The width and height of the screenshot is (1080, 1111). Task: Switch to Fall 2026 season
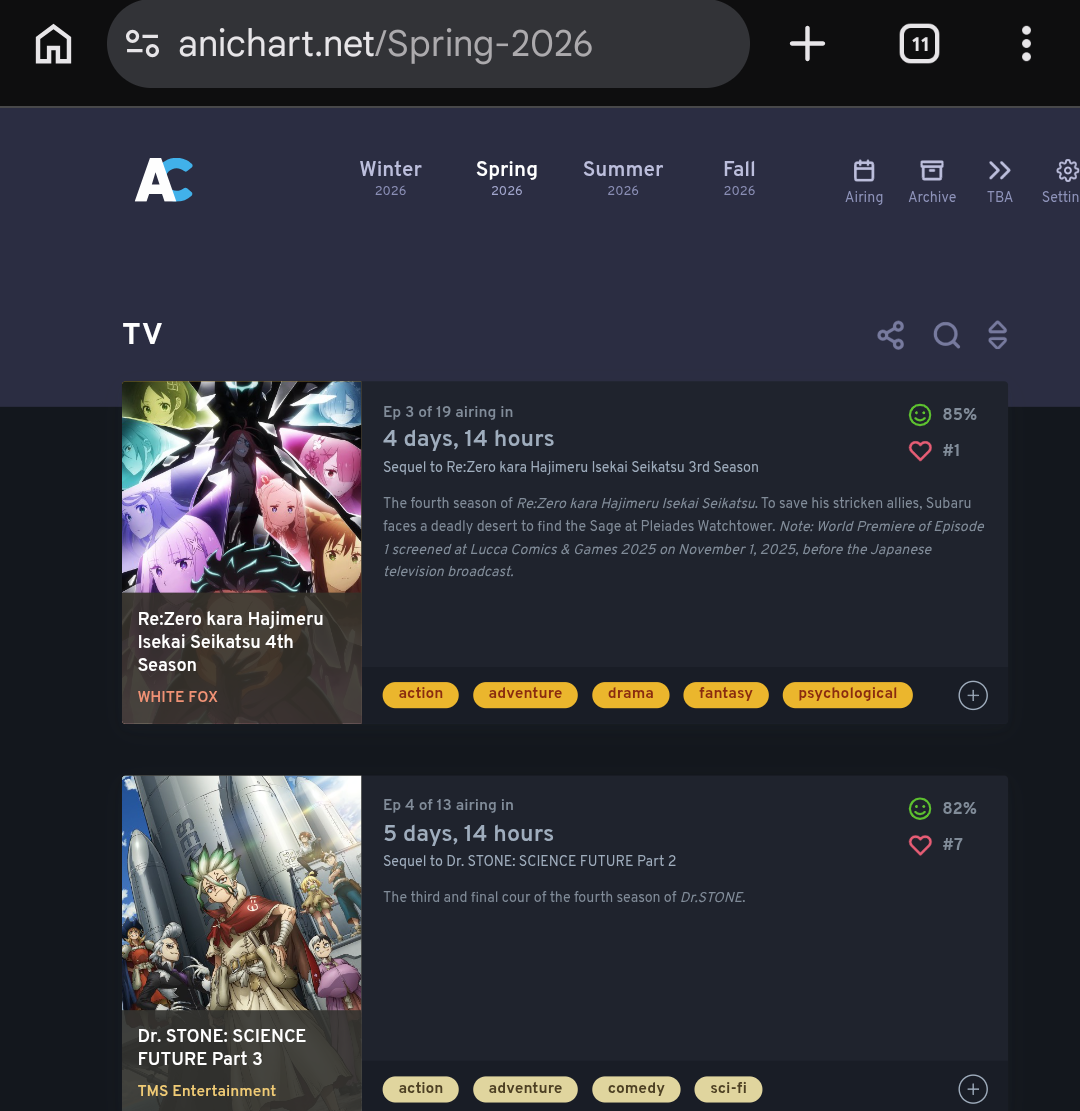coord(739,178)
